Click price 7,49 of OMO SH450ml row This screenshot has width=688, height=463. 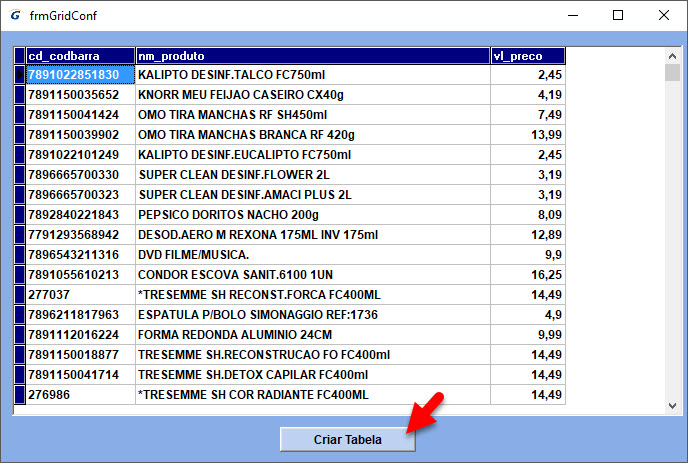coord(528,115)
